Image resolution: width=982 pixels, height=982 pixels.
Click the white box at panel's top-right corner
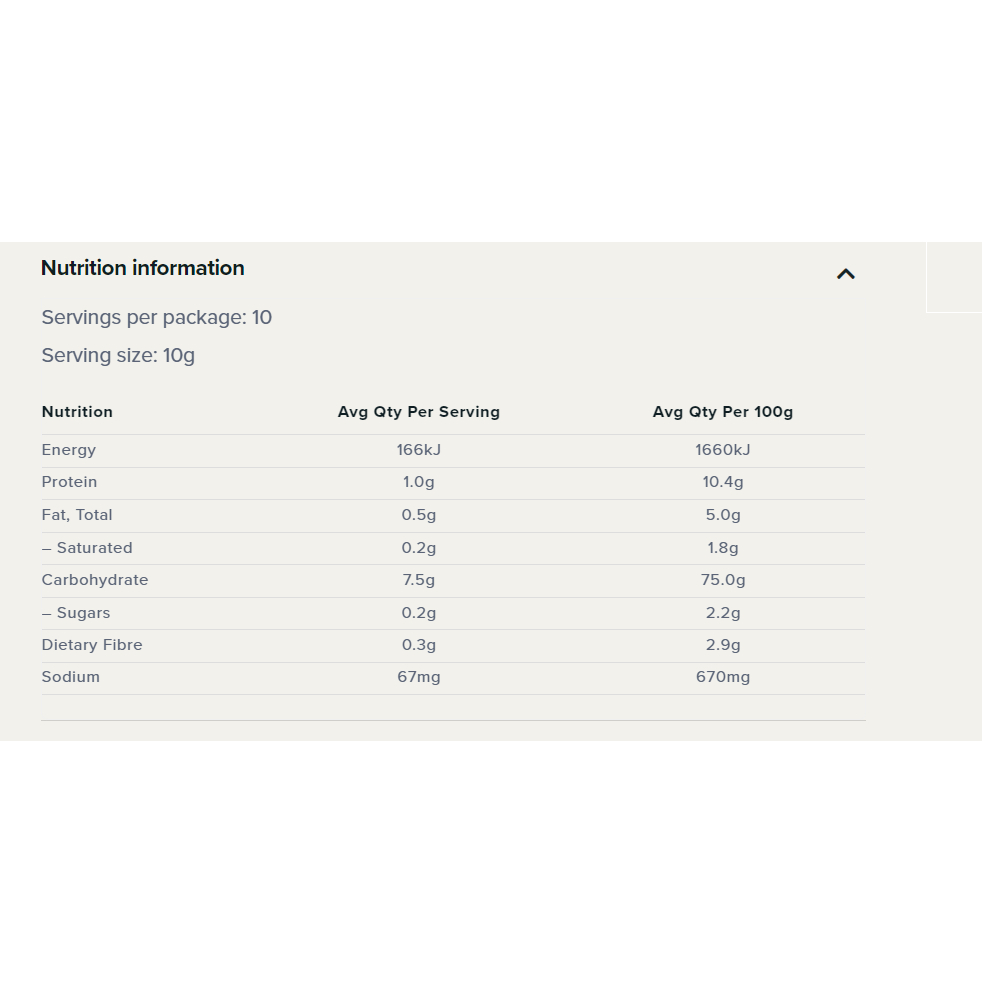pos(954,277)
